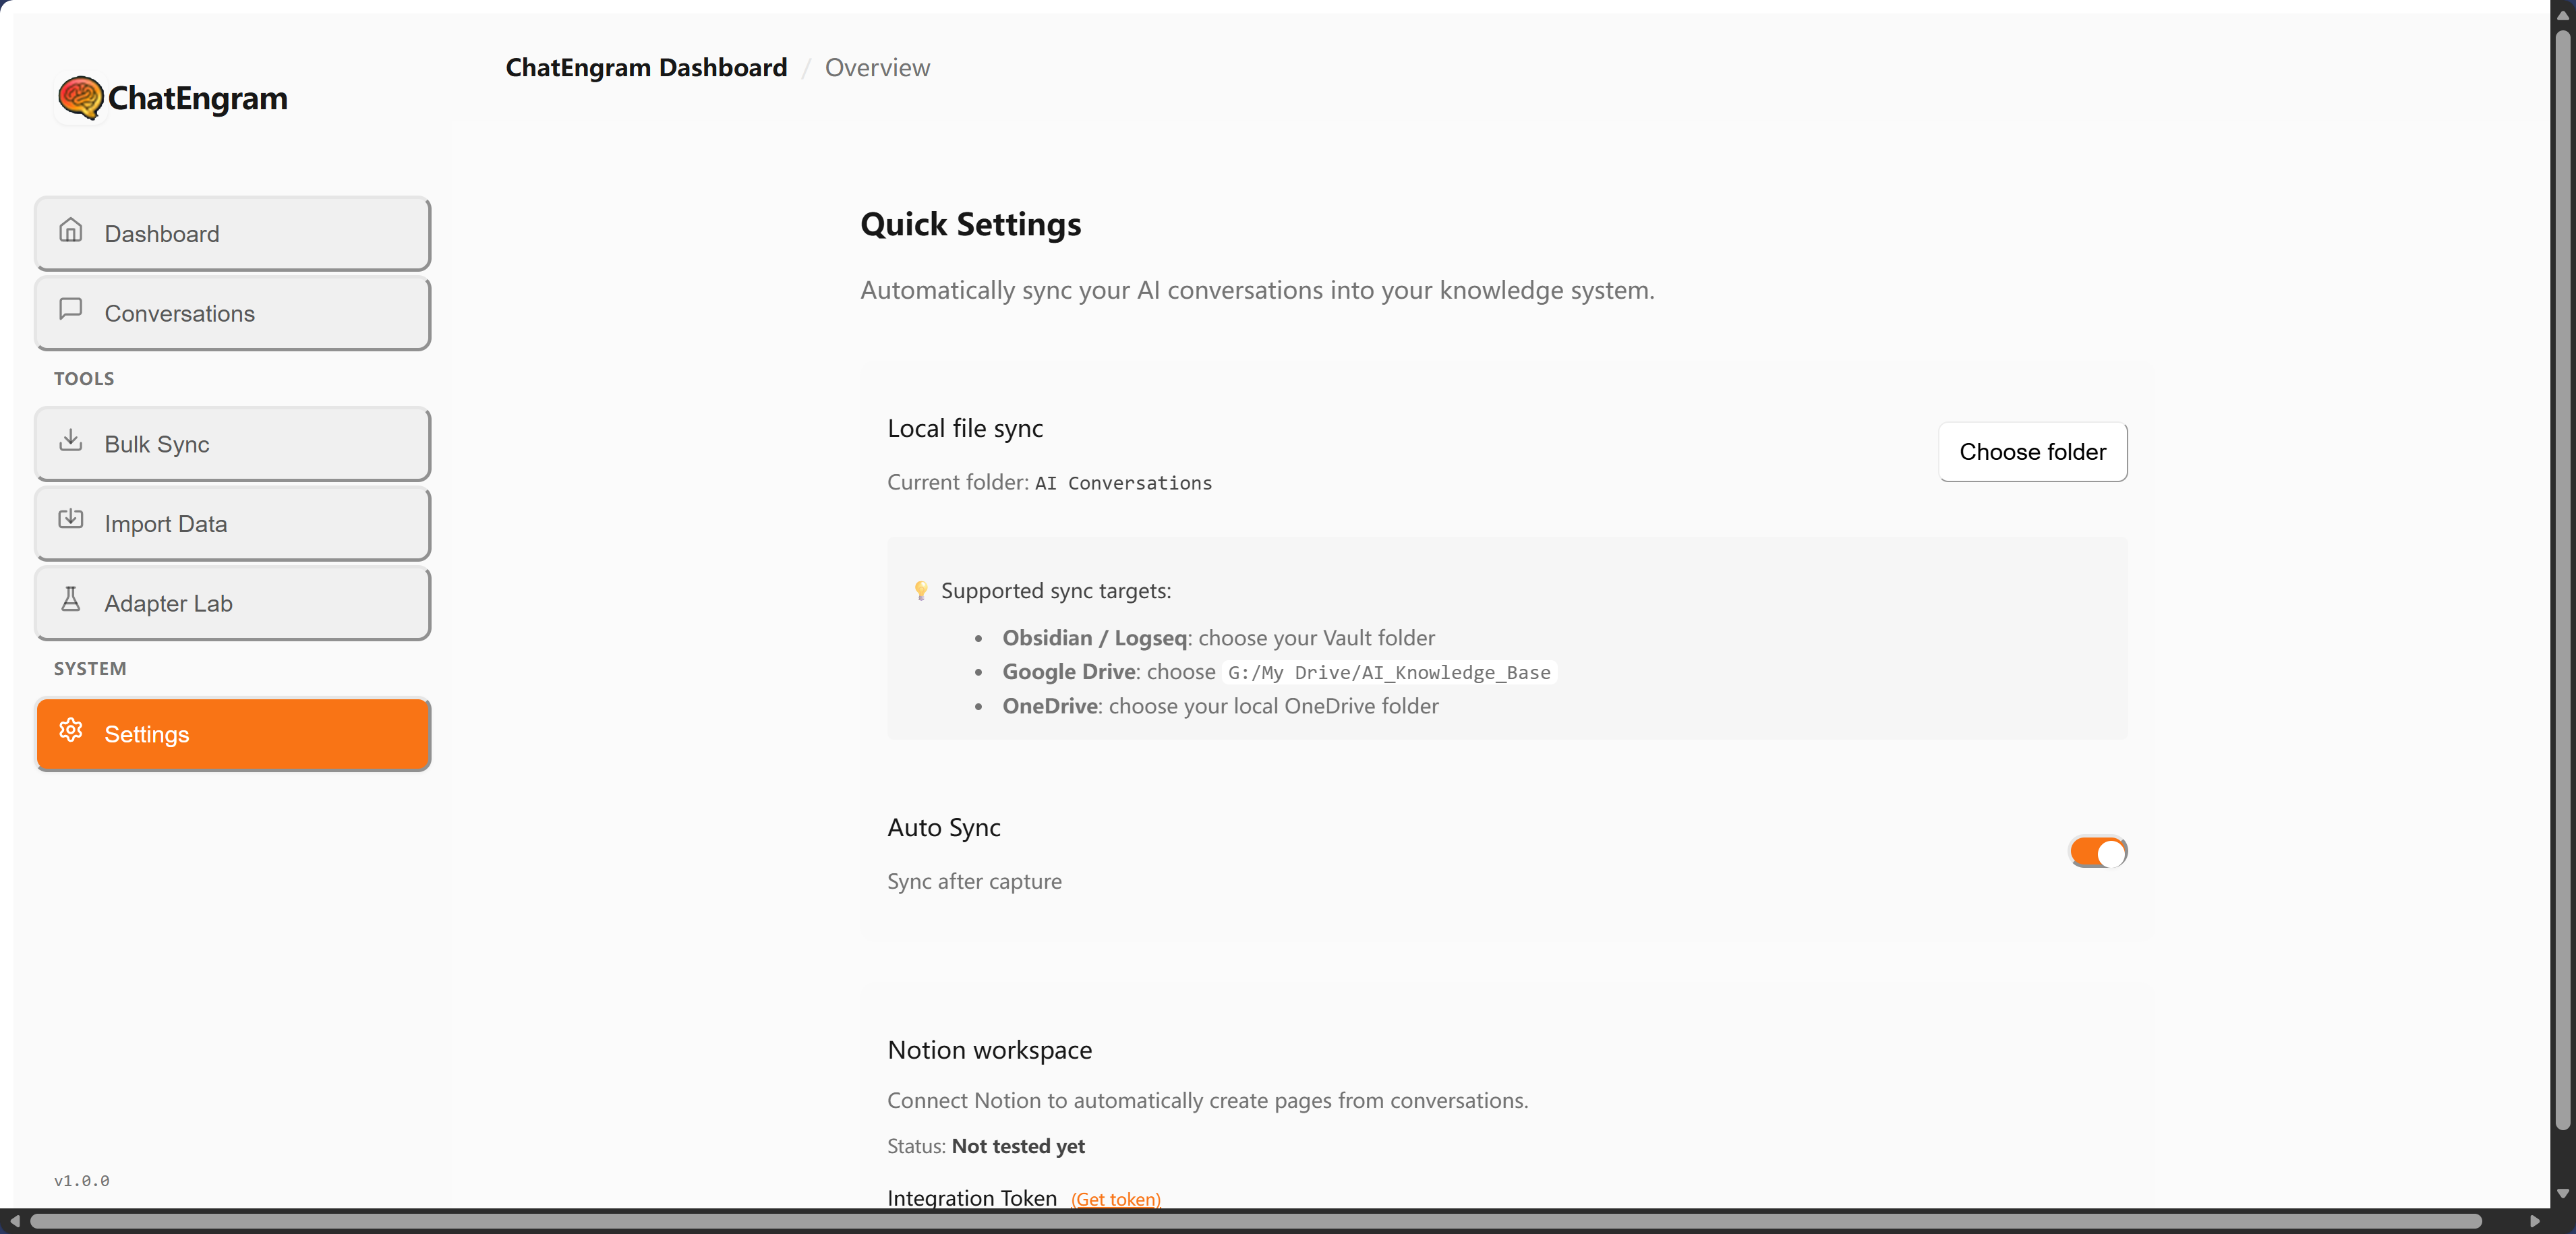Open the Bulk Sync tool

point(232,443)
